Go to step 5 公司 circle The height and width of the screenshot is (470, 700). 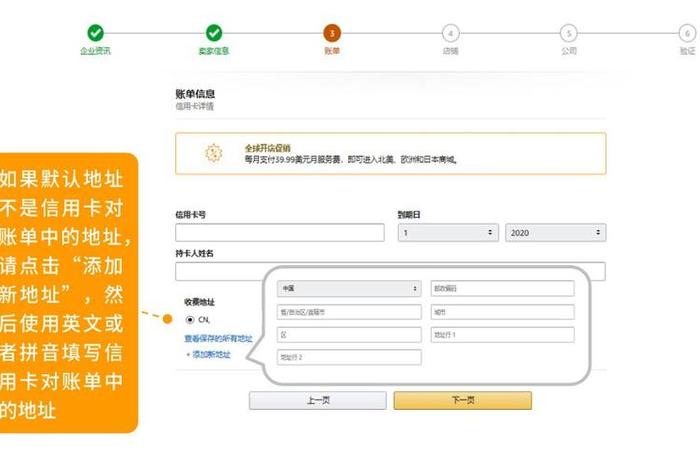click(569, 33)
